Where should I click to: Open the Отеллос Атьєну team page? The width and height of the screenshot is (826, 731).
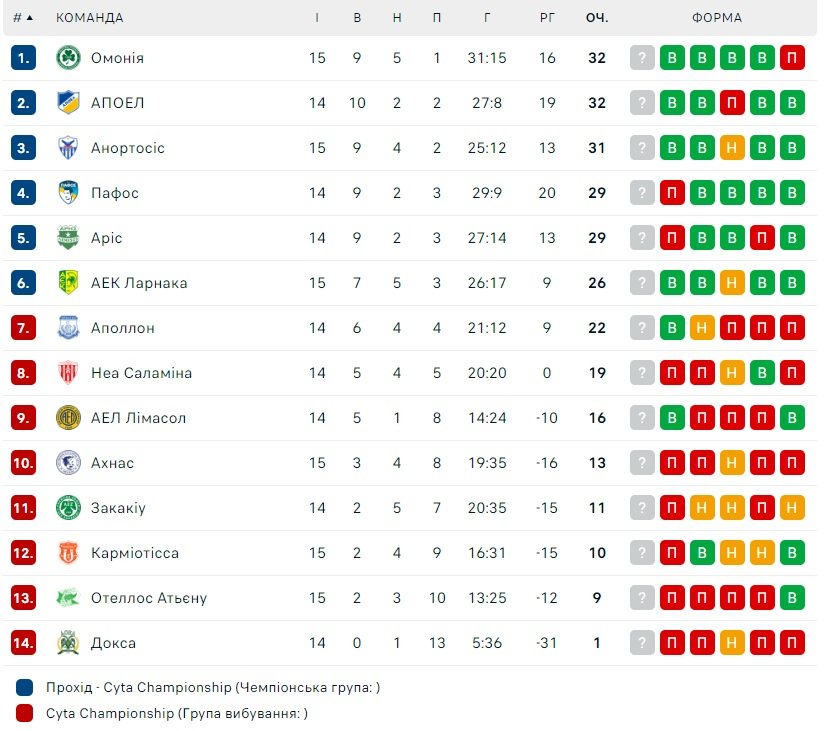coord(148,598)
